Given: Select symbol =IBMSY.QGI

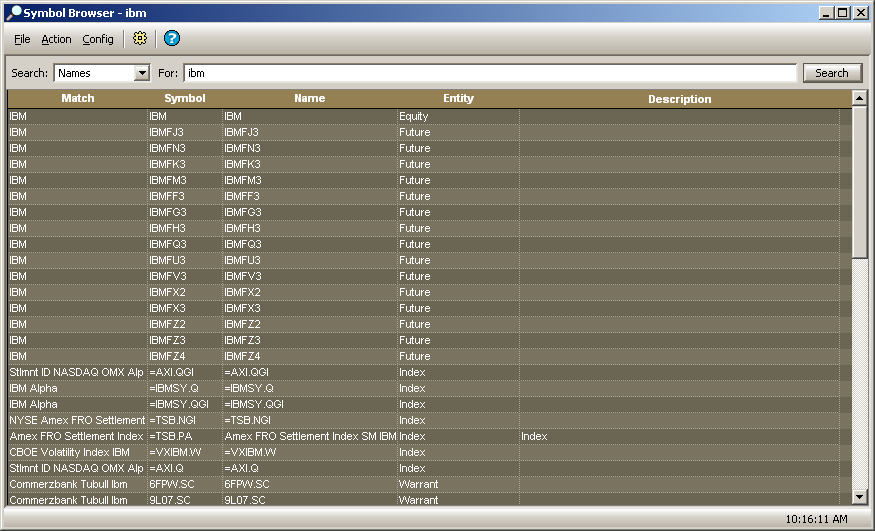Looking at the screenshot, I should [185, 404].
